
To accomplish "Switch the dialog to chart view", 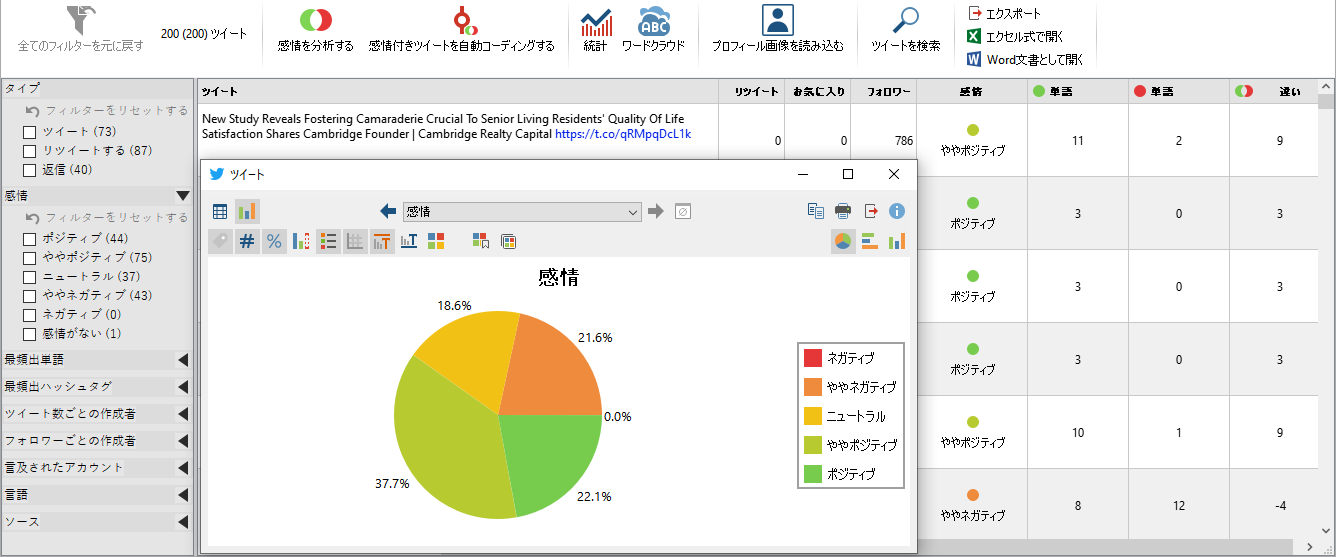I will (247, 212).
